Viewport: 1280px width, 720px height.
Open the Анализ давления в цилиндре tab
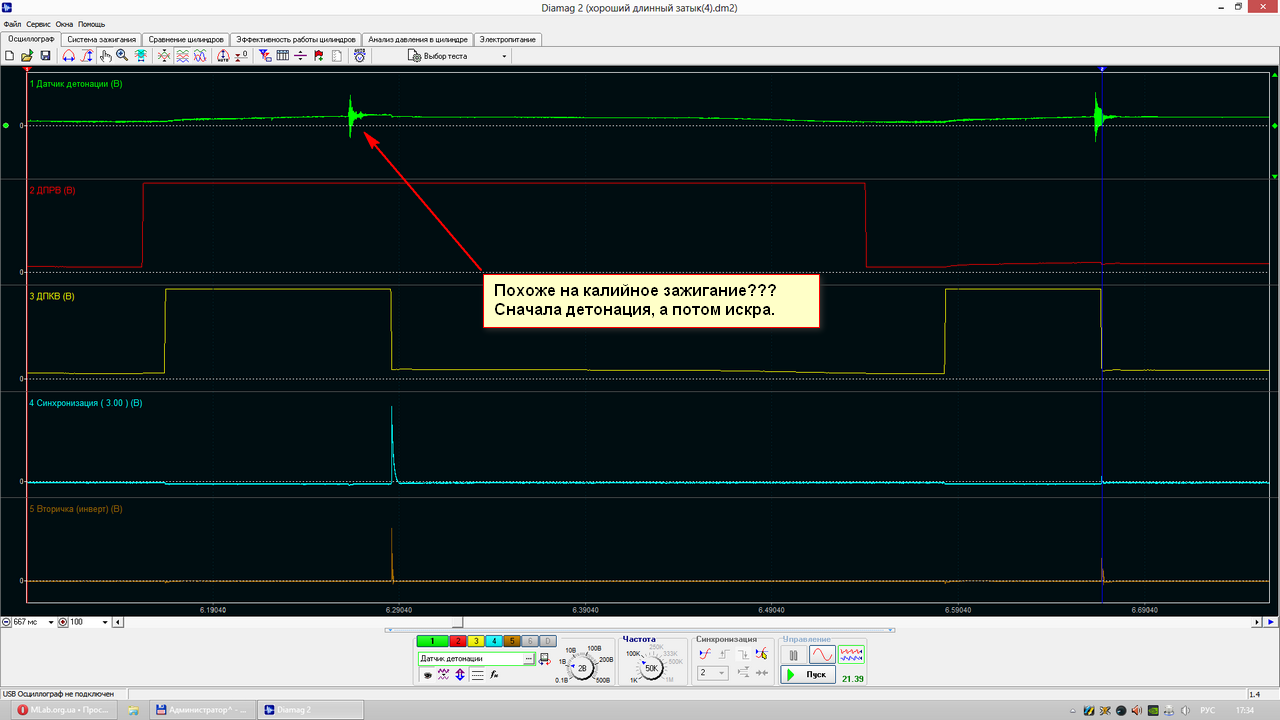[x=417, y=39]
